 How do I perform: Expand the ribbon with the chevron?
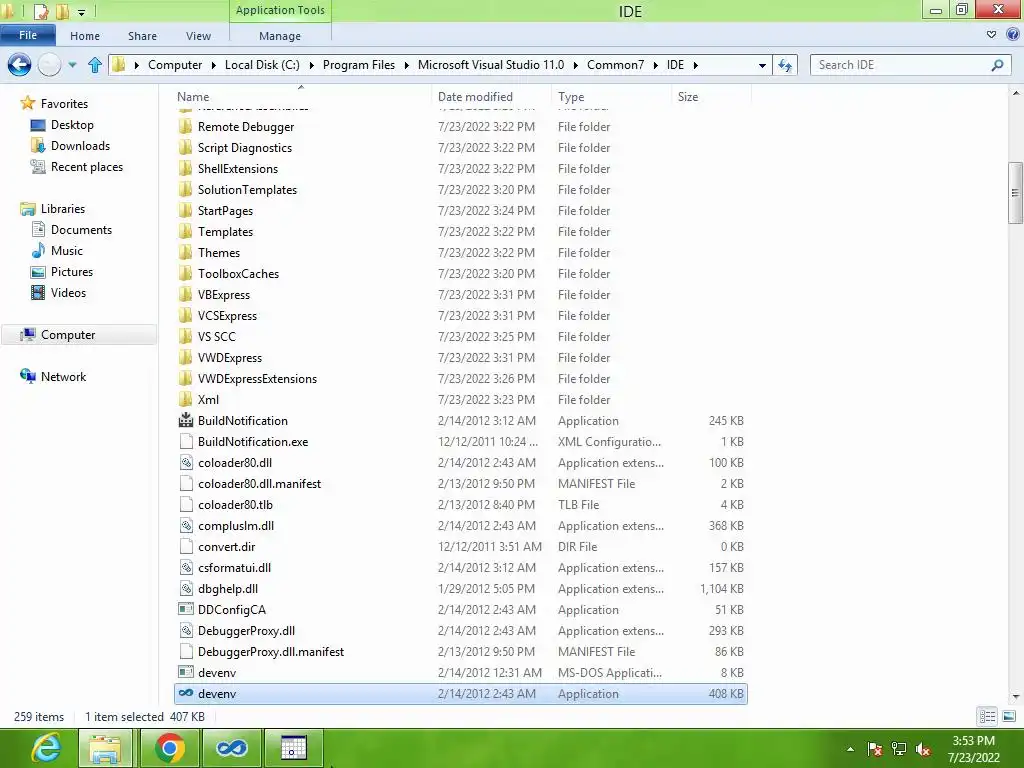pos(991,35)
